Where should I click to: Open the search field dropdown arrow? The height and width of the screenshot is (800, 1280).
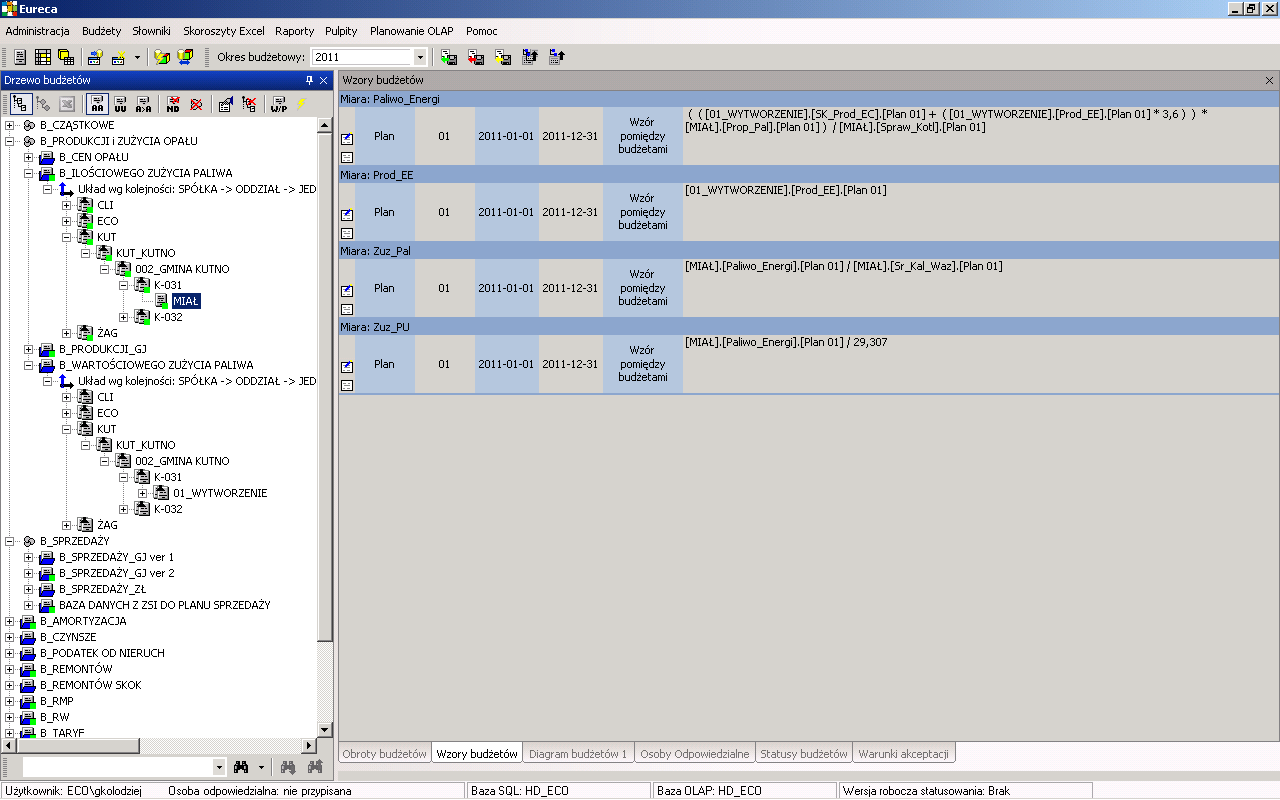(x=219, y=767)
